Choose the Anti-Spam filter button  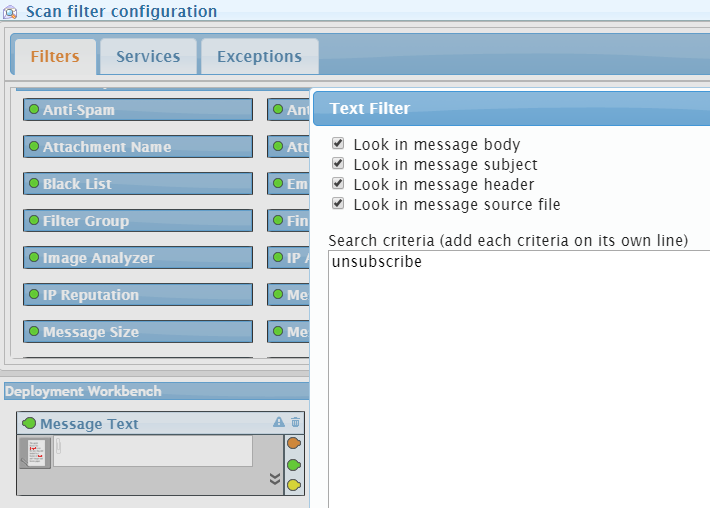[x=138, y=110]
